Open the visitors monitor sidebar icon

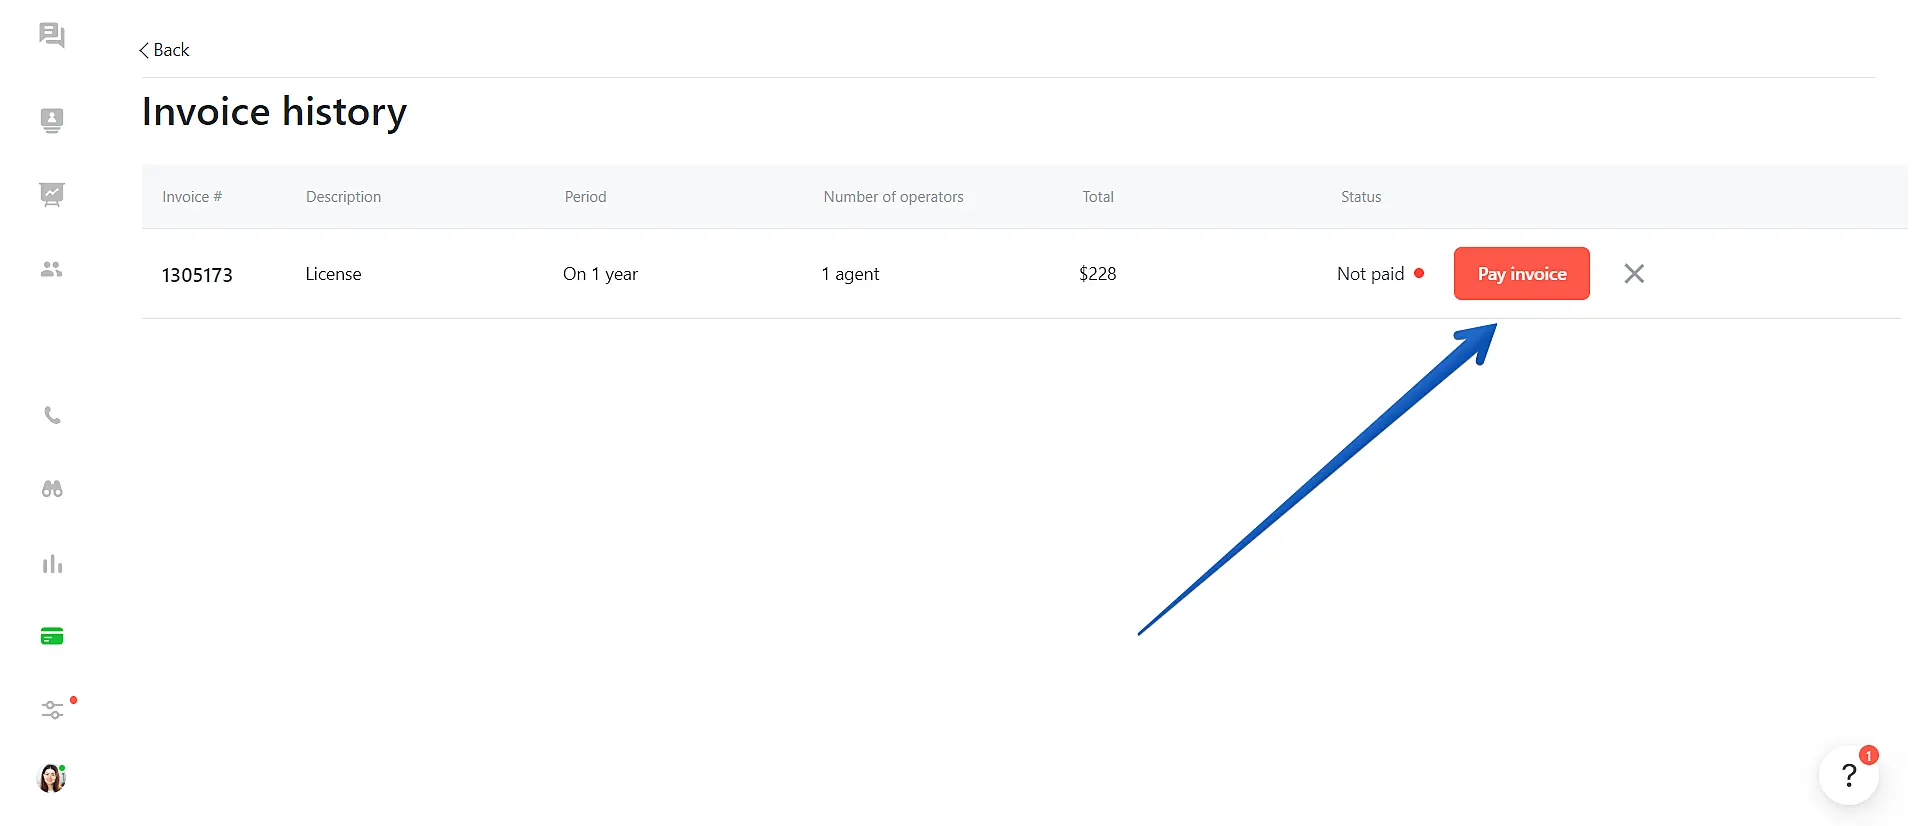(x=52, y=120)
